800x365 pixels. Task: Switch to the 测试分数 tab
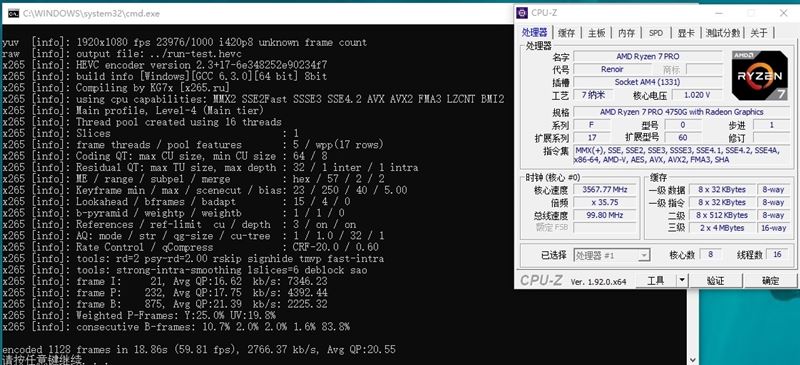[x=722, y=33]
